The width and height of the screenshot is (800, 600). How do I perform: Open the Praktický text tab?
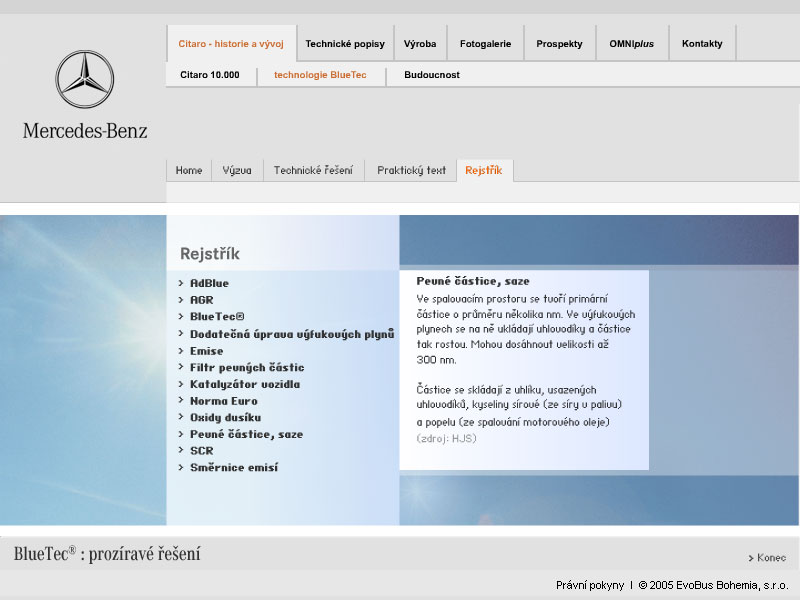click(x=411, y=170)
